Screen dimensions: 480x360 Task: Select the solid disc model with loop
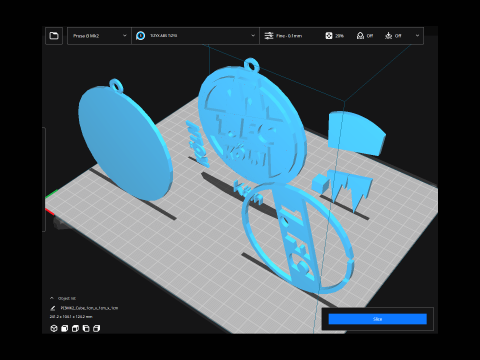click(x=125, y=143)
